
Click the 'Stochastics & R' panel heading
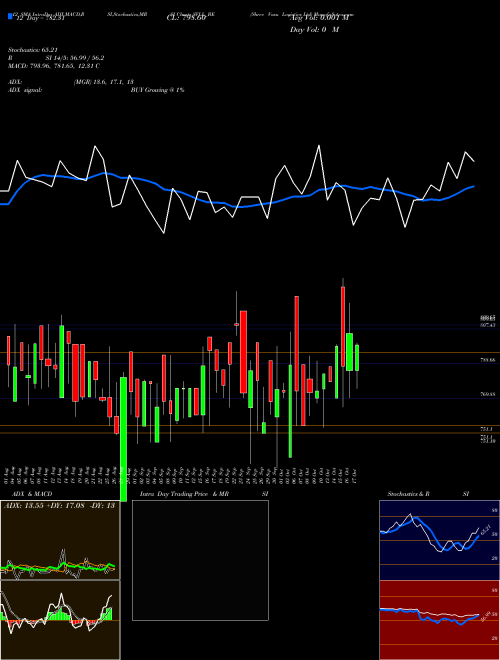click(x=409, y=494)
